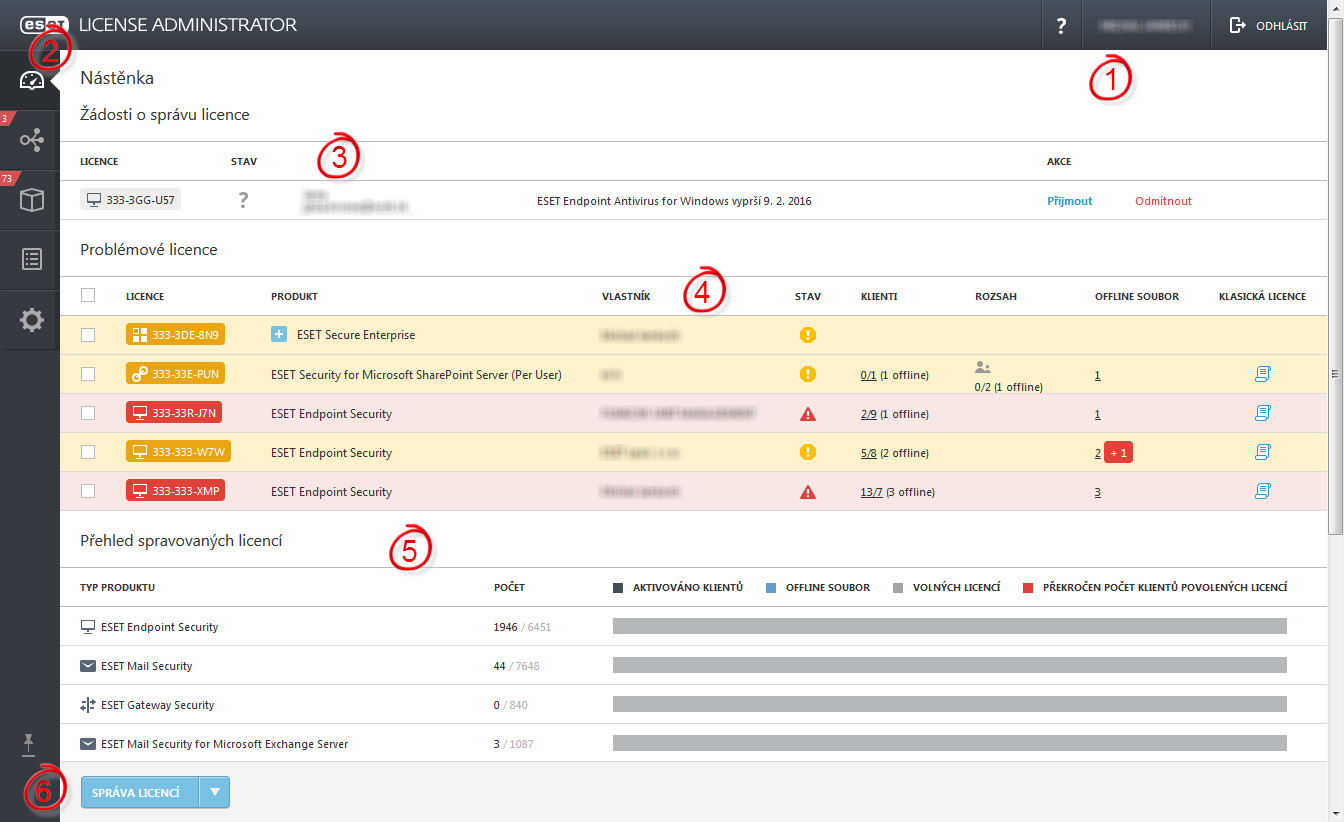
Task: Toggle select-all checkbox in Problémové licence header
Action: point(88,295)
